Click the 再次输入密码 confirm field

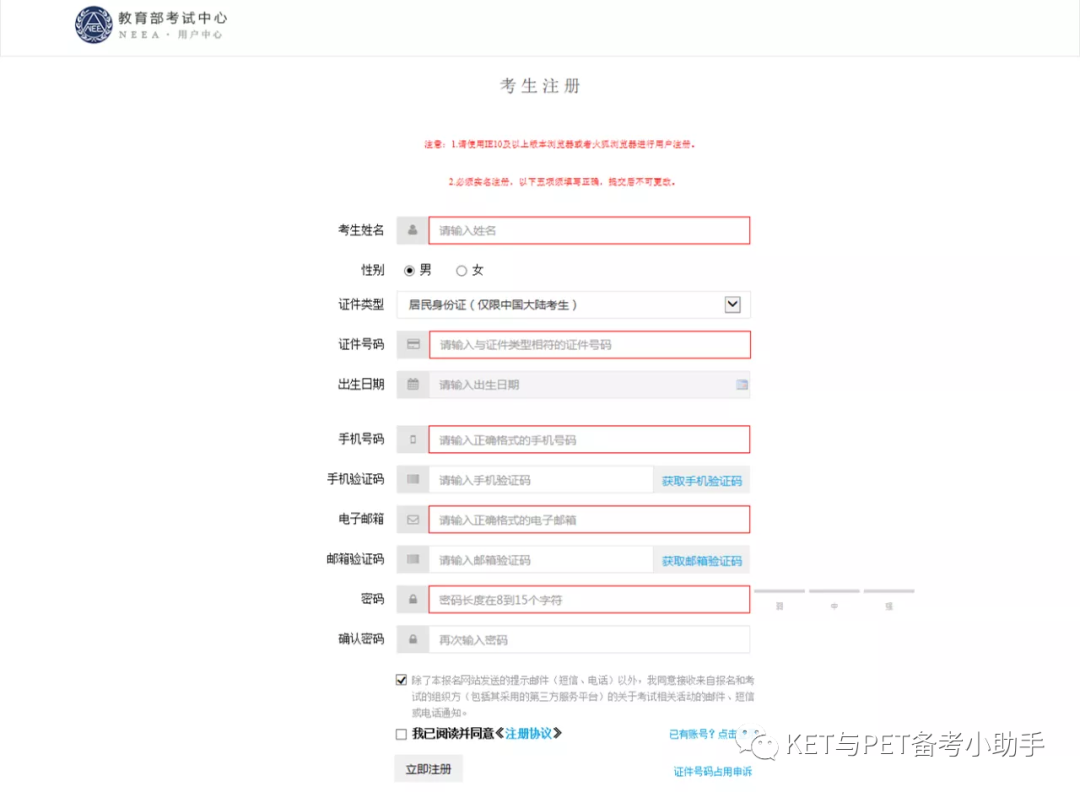(590, 639)
